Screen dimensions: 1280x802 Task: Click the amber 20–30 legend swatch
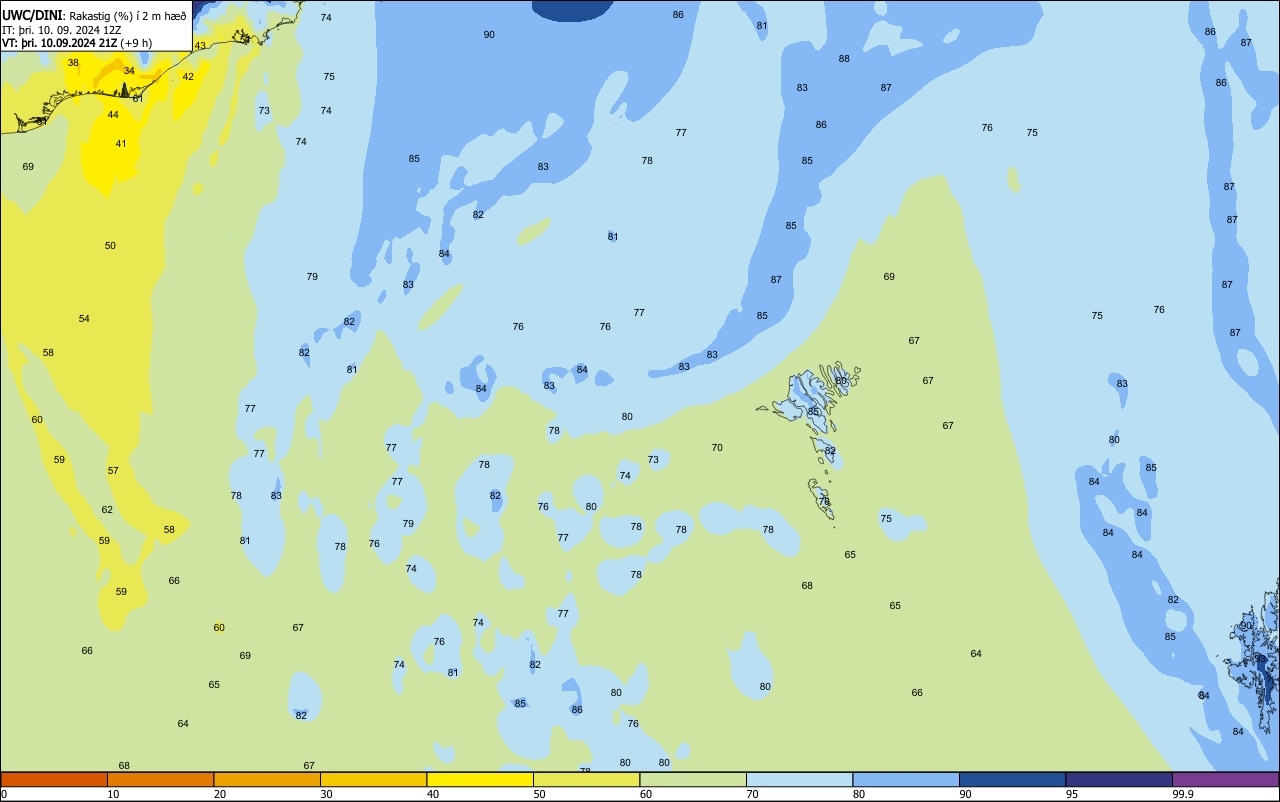coord(267,779)
